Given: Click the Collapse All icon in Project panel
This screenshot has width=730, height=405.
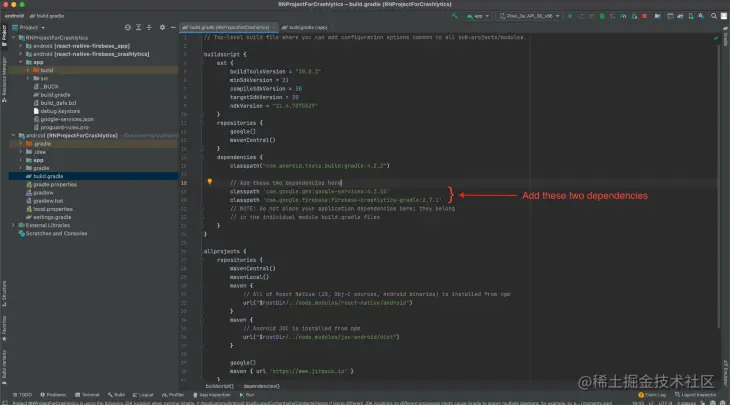Looking at the screenshot, I should [x=149, y=27].
